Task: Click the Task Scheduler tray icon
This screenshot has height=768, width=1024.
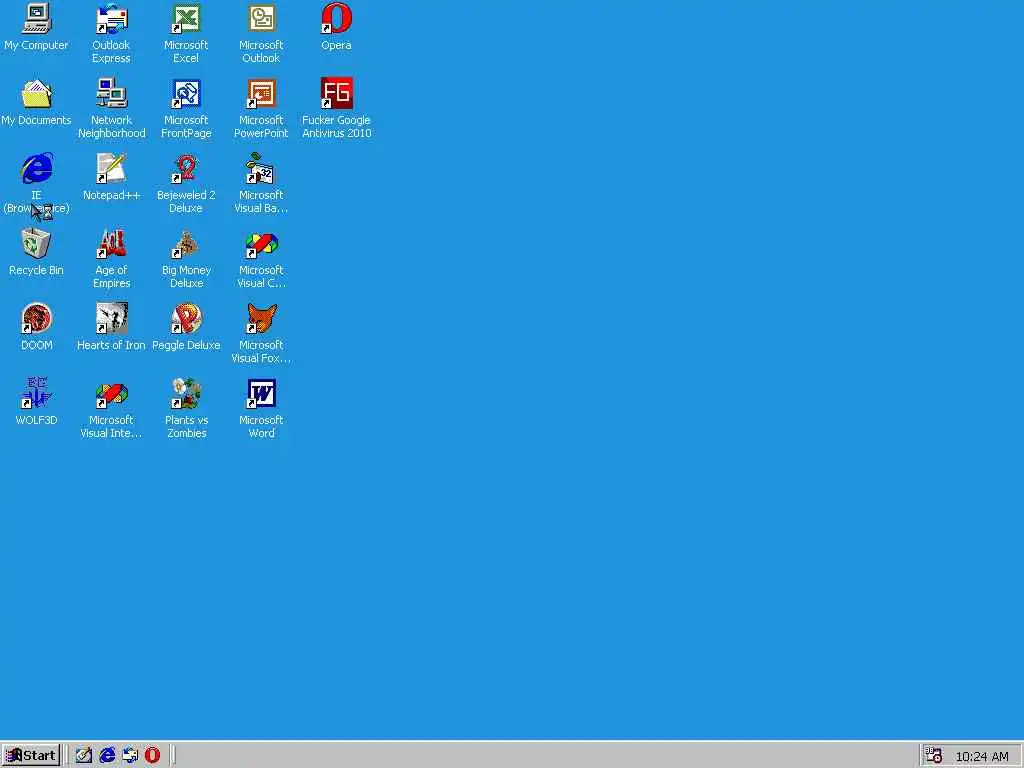Action: [934, 756]
